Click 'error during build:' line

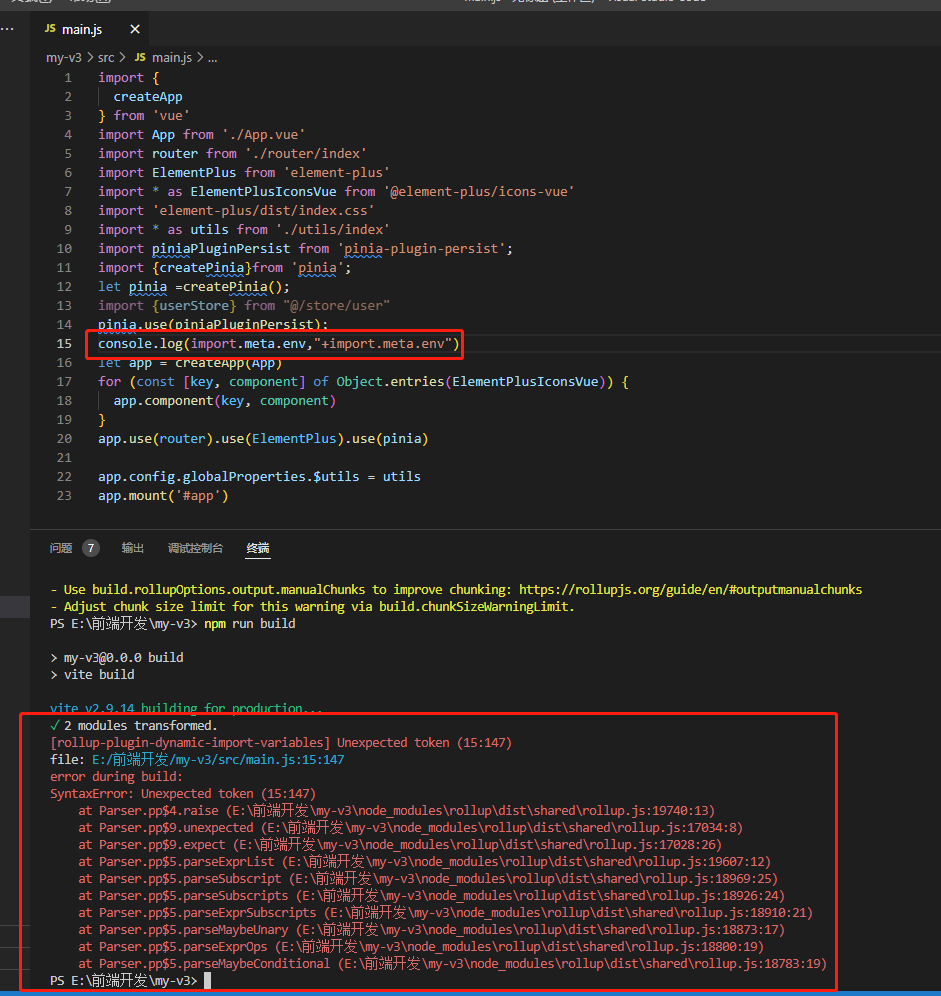[116, 777]
